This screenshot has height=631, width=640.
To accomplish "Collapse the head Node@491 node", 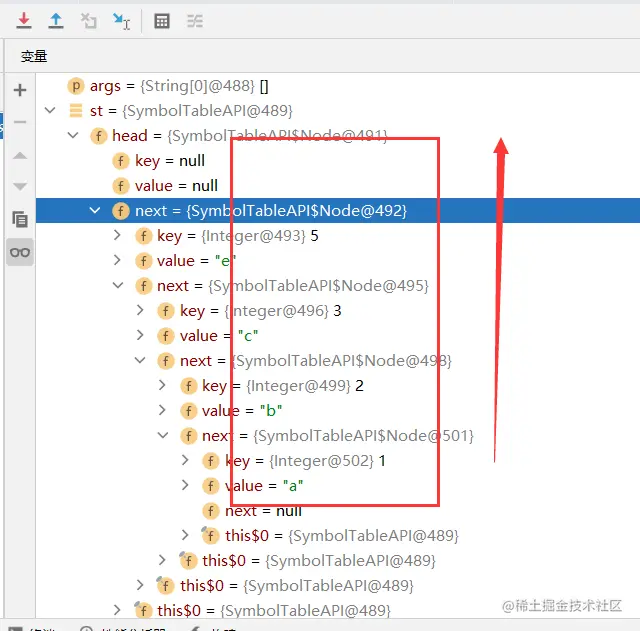I will (x=73, y=135).
